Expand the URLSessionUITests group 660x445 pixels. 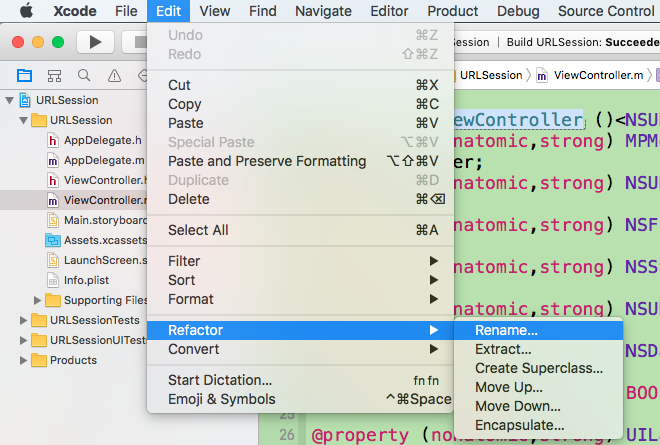(x=23, y=340)
